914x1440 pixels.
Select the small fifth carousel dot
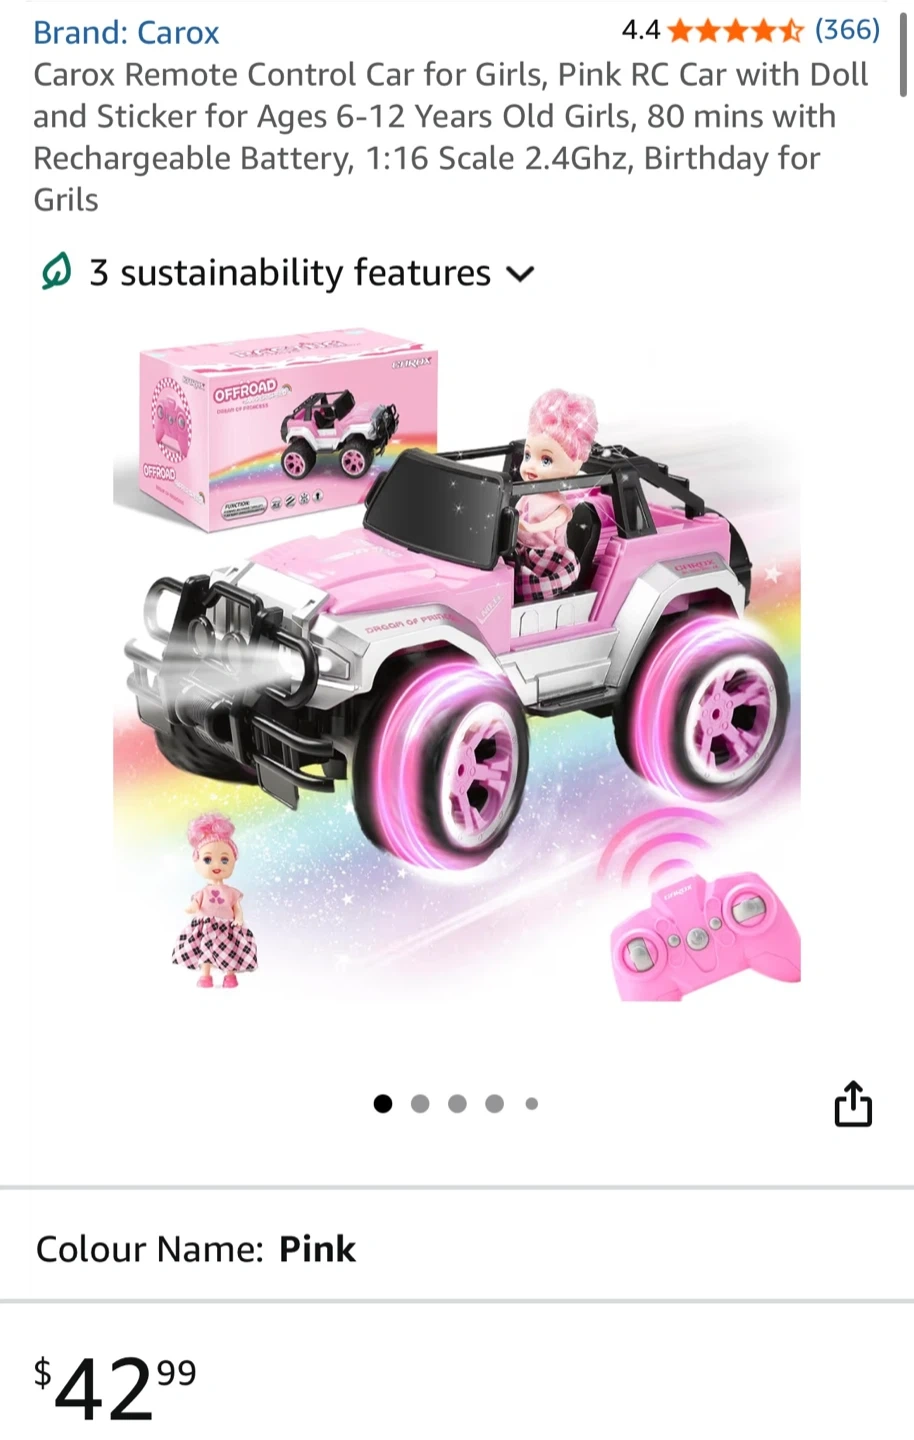coord(531,1104)
